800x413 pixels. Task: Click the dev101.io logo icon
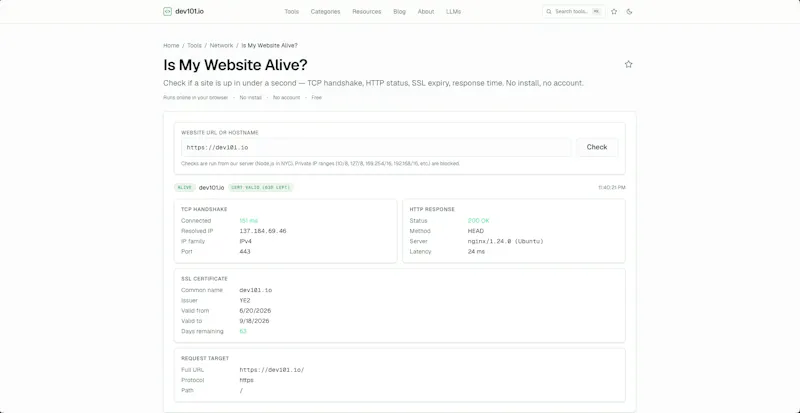[x=167, y=11]
